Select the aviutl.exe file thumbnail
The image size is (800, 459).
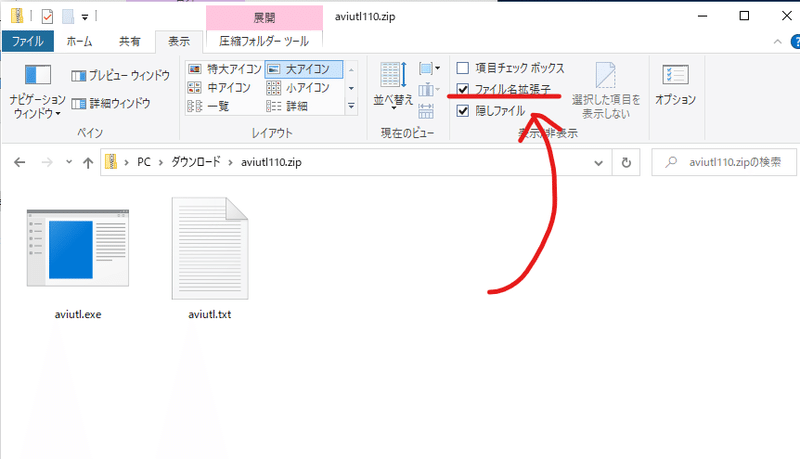(78, 248)
